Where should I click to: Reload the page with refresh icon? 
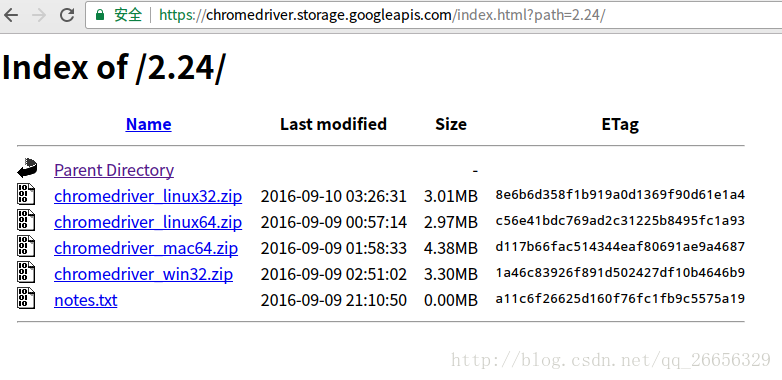67,15
